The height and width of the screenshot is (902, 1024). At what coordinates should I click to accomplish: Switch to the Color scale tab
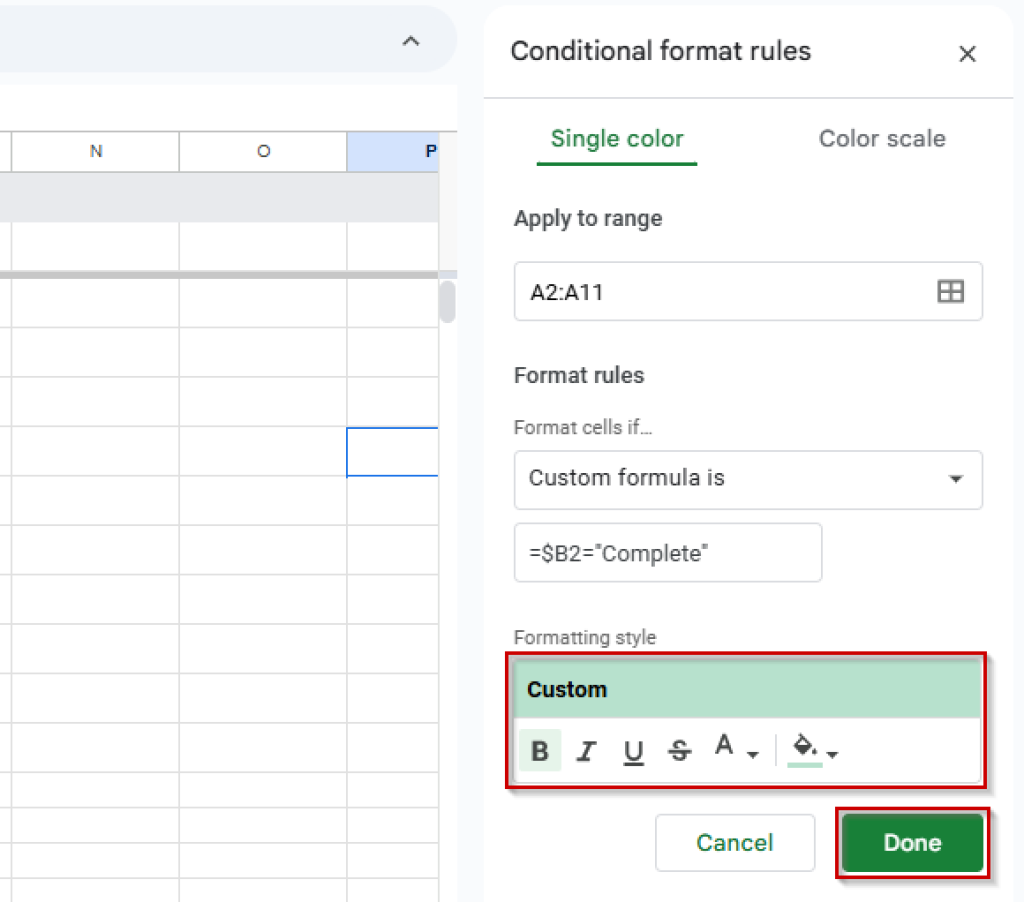(x=882, y=139)
